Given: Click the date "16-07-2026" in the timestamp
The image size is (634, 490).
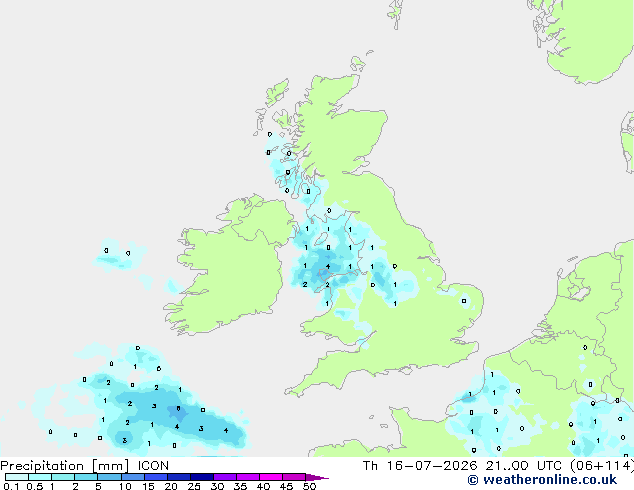Looking at the screenshot, I should click(x=432, y=466).
